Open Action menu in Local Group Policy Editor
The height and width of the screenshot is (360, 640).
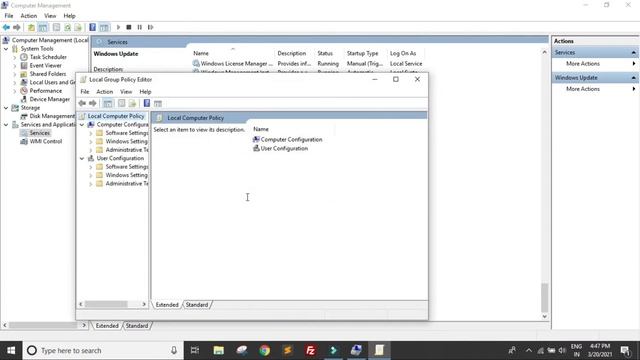pos(104,91)
